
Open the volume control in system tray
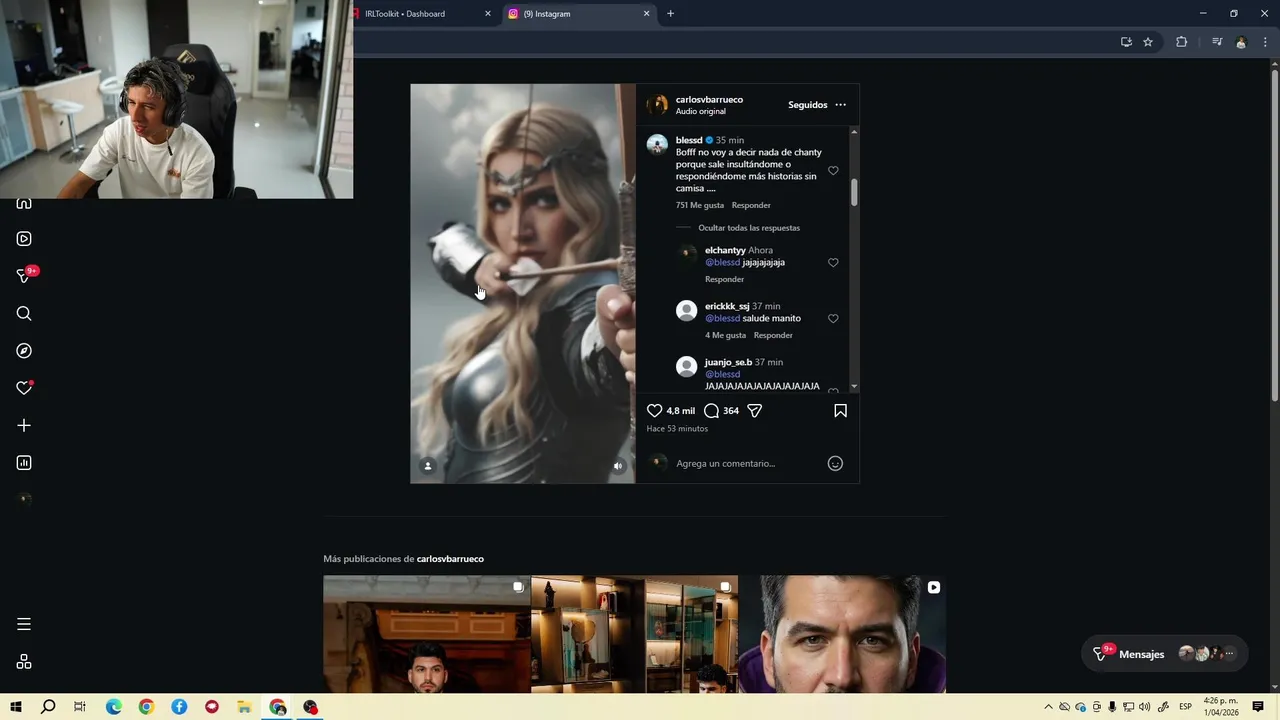[1144, 707]
